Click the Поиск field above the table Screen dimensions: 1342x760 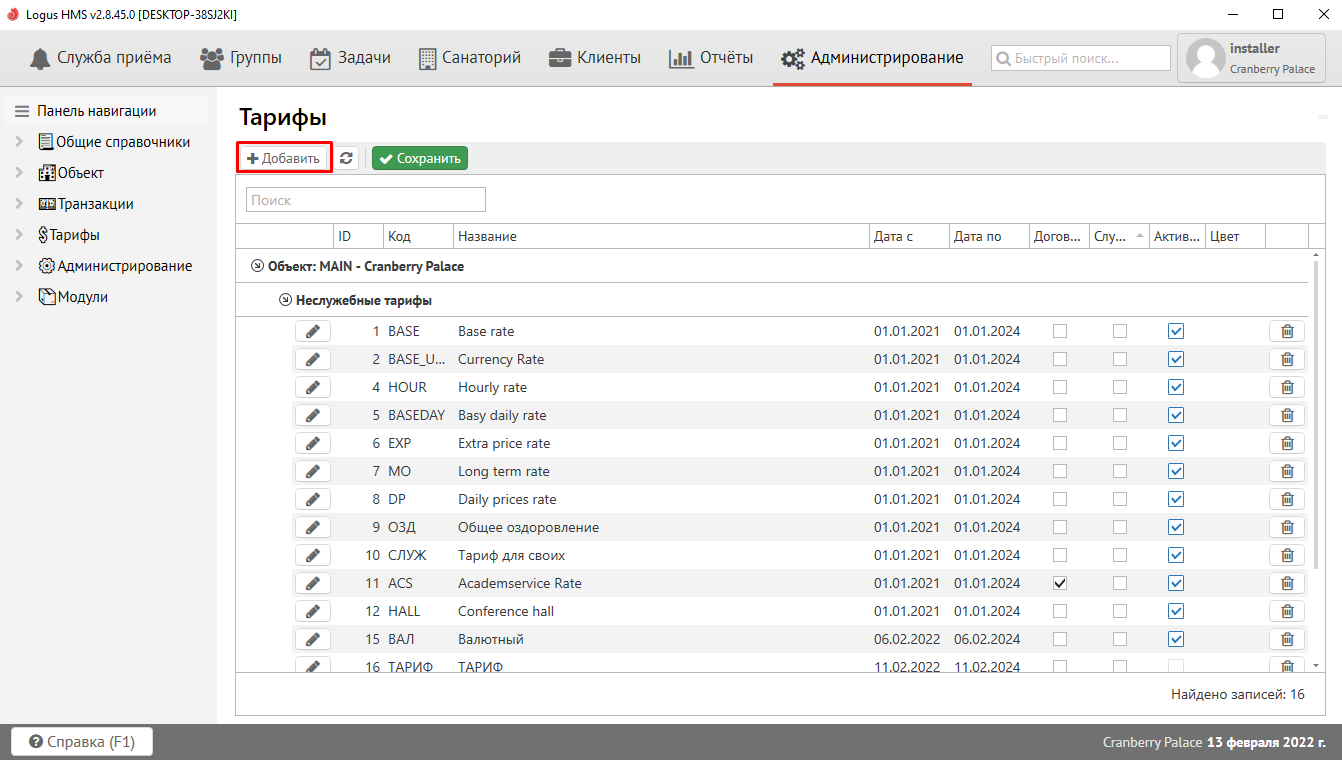(x=365, y=200)
